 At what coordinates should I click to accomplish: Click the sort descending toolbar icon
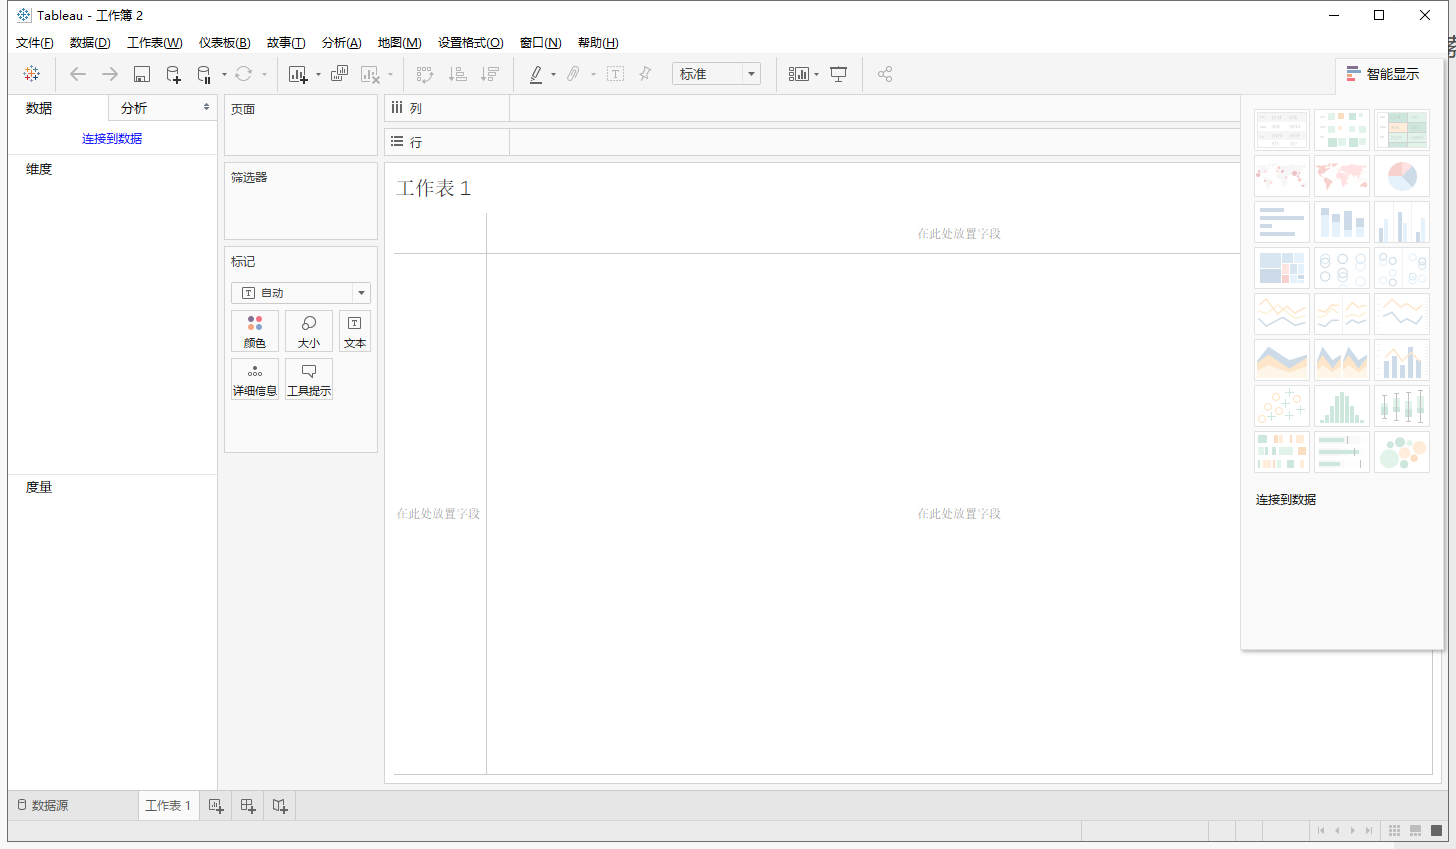click(x=489, y=73)
